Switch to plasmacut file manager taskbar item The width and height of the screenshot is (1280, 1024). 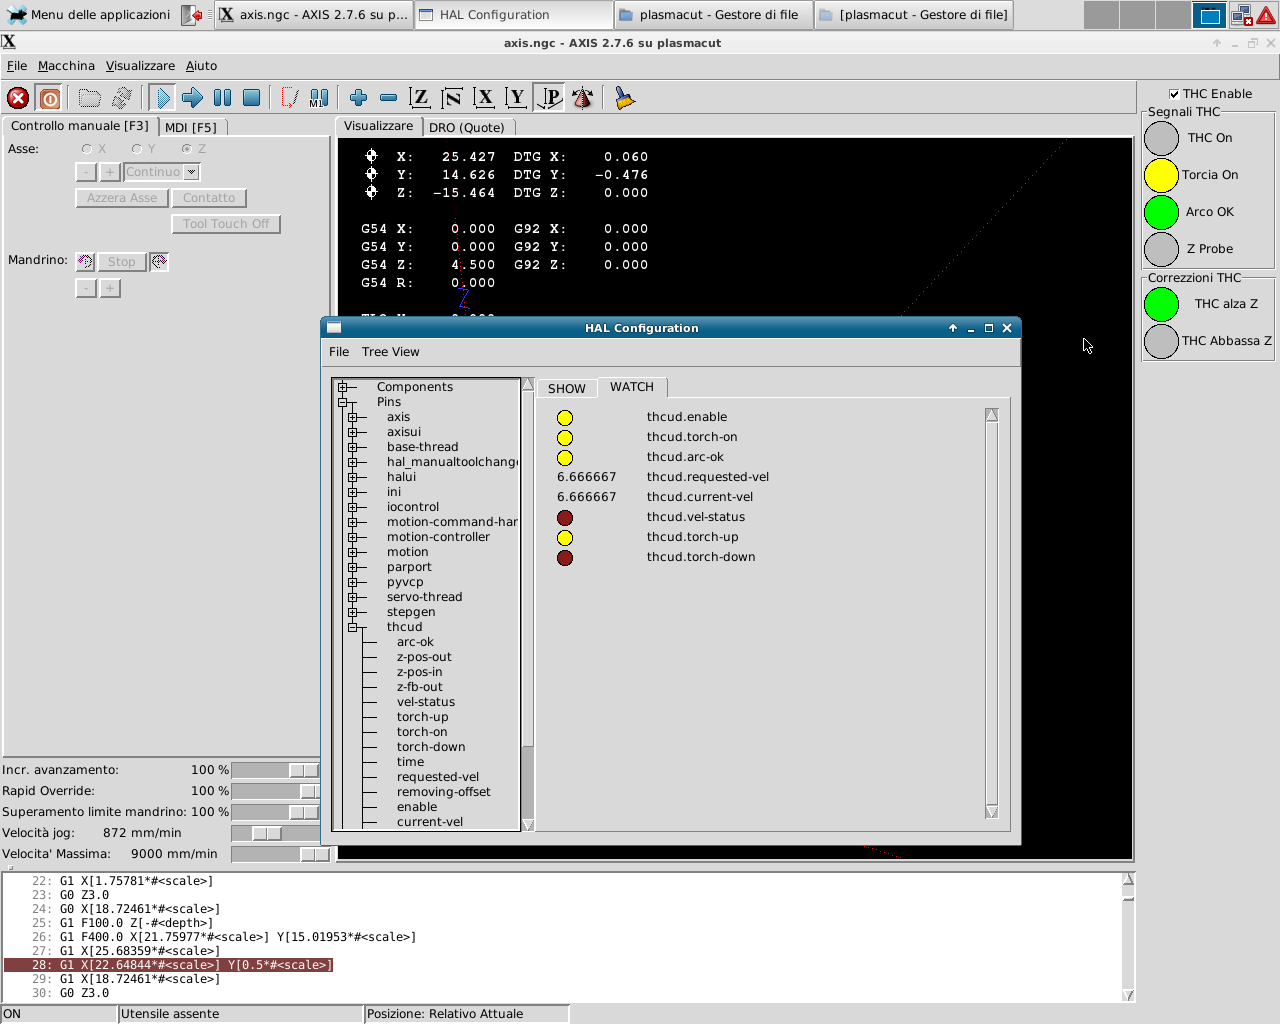(713, 15)
